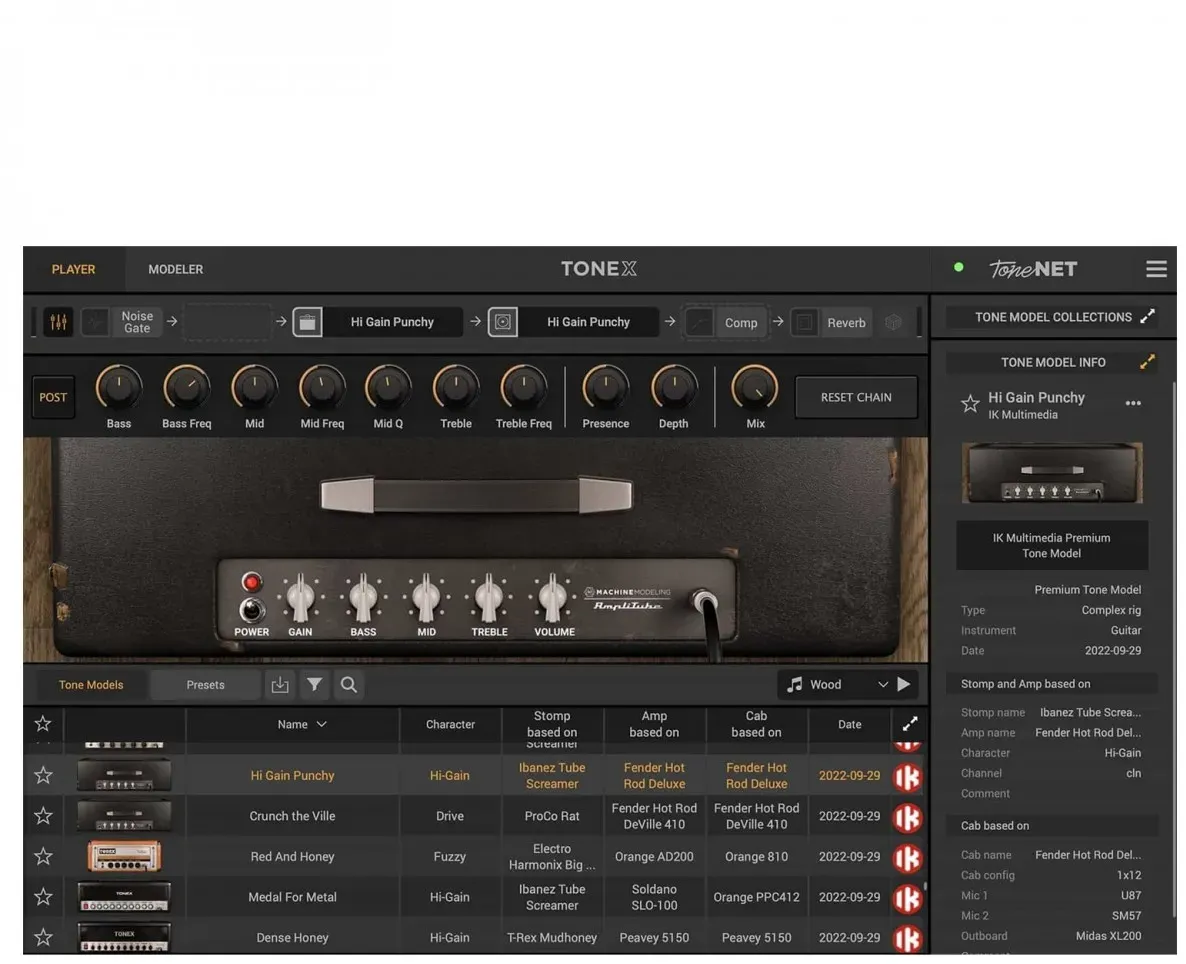Select Hi Gain Punchy cab name in chain

pos(588,322)
